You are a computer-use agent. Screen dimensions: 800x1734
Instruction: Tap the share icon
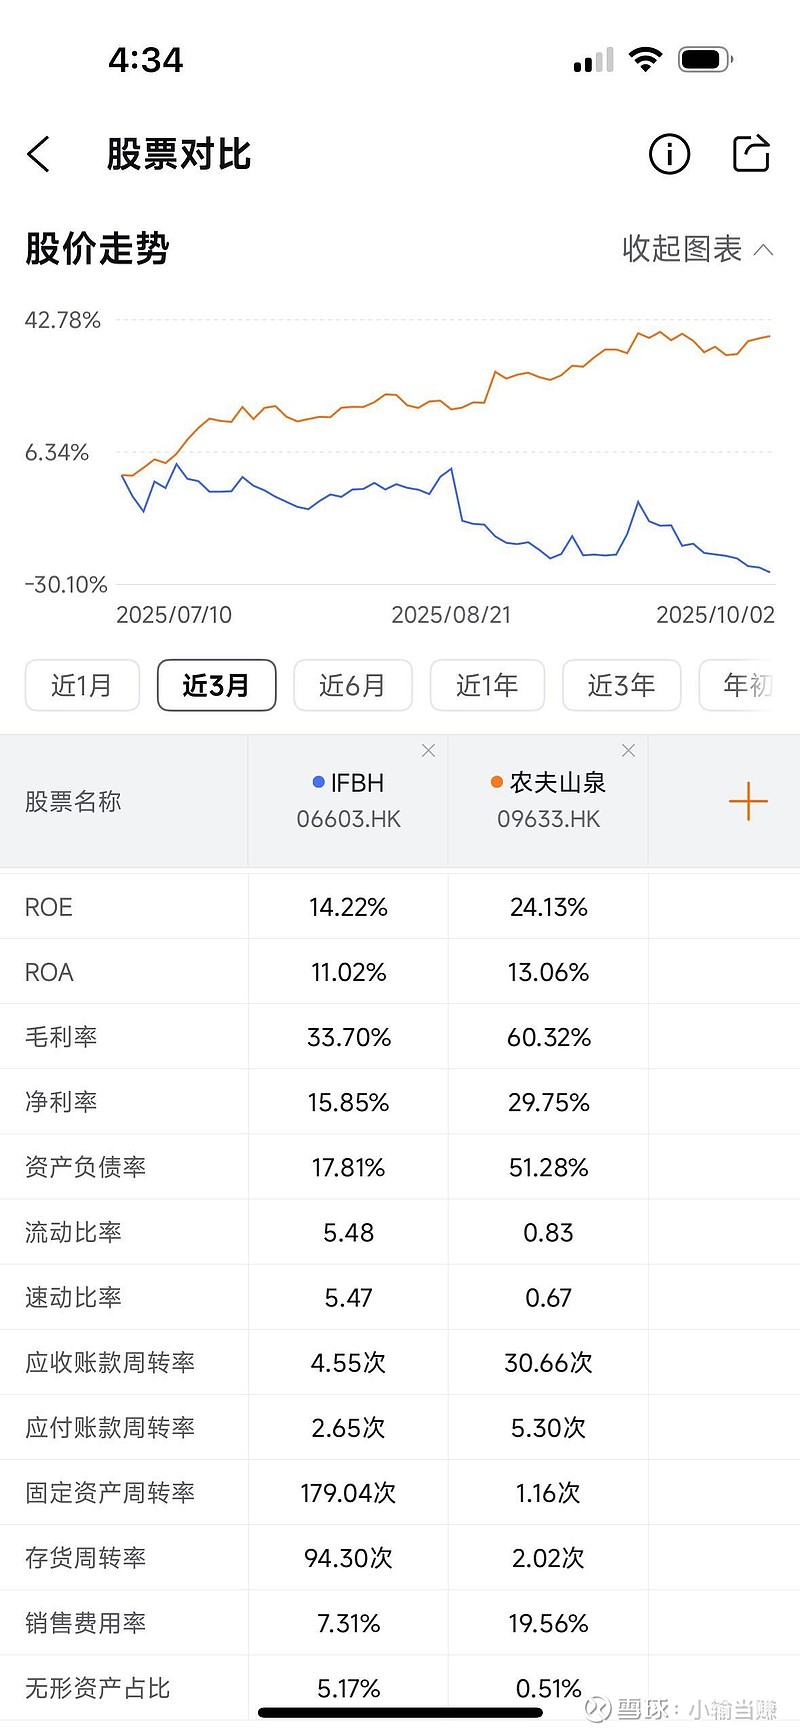click(751, 153)
